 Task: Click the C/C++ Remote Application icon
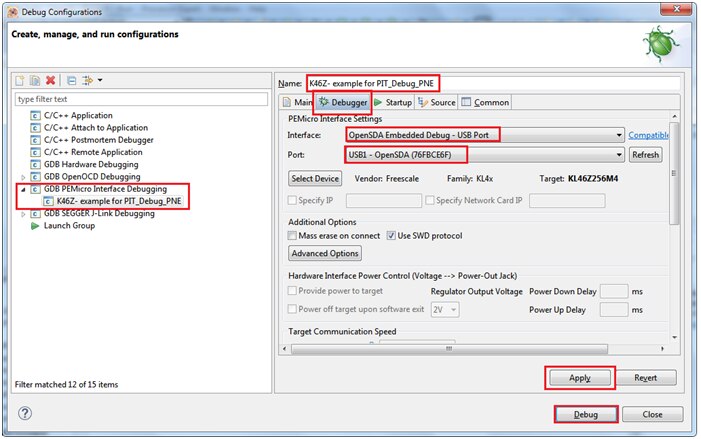(x=35, y=152)
